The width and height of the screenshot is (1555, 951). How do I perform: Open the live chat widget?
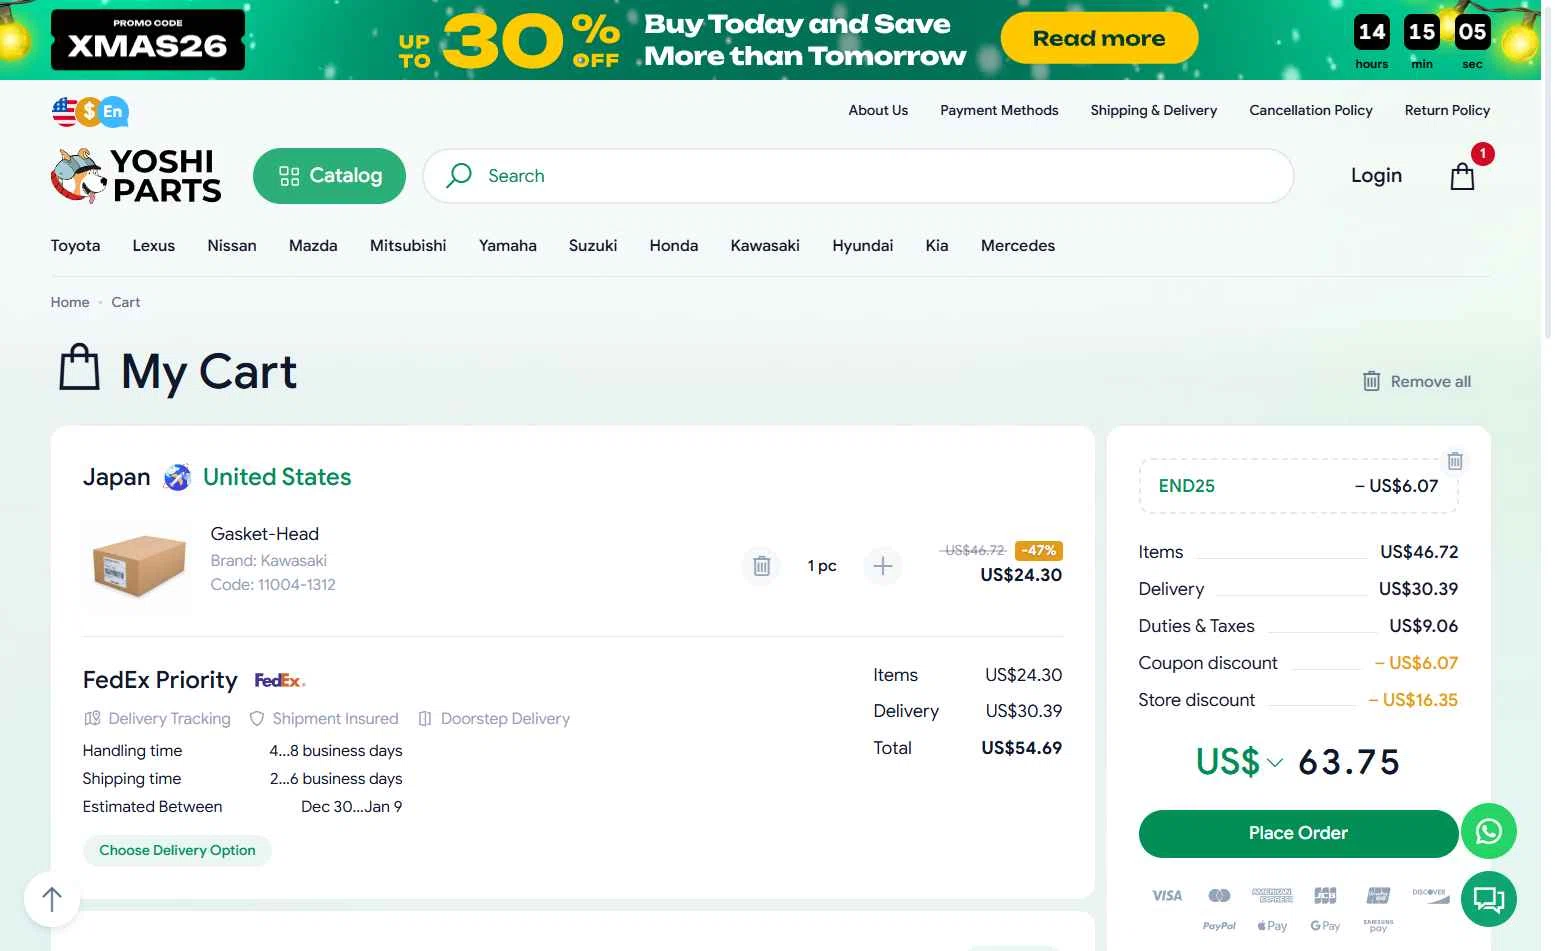click(x=1489, y=899)
